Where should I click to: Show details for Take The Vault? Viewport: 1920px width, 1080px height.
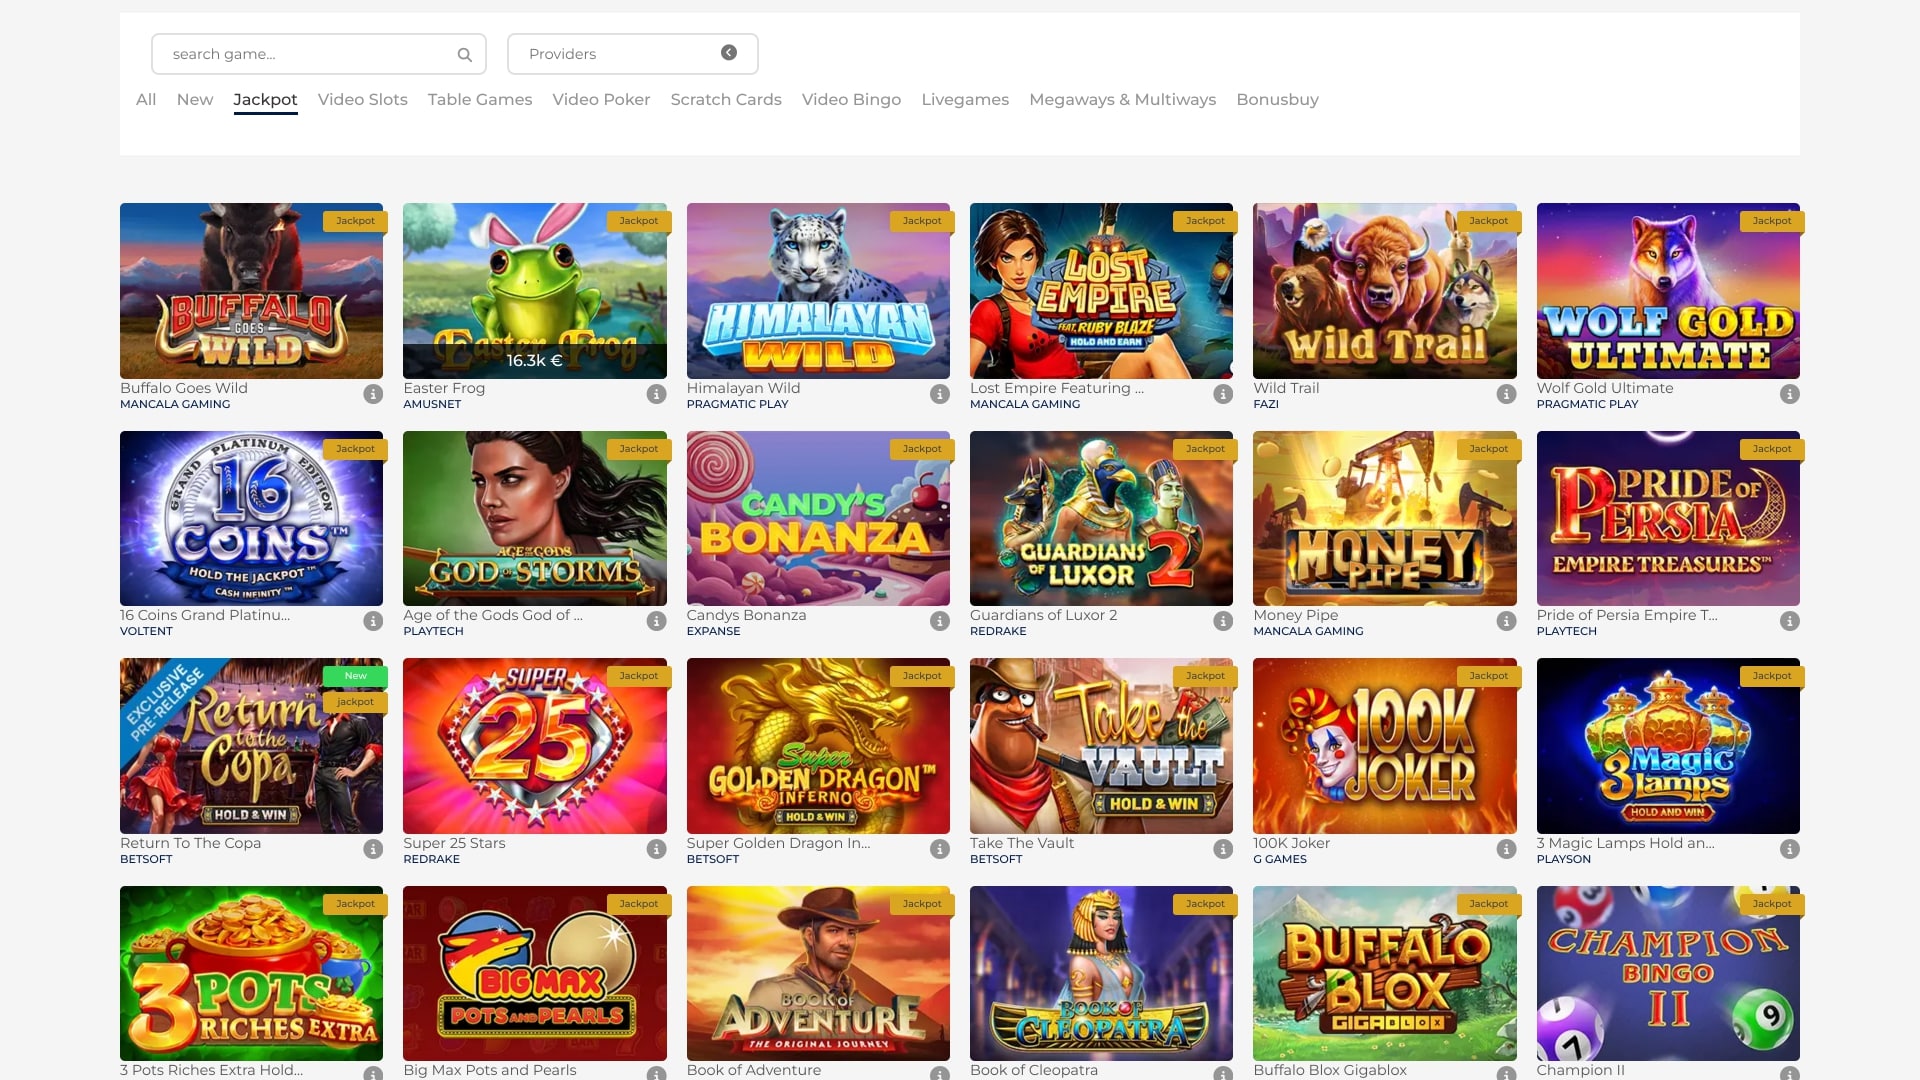click(x=1222, y=848)
